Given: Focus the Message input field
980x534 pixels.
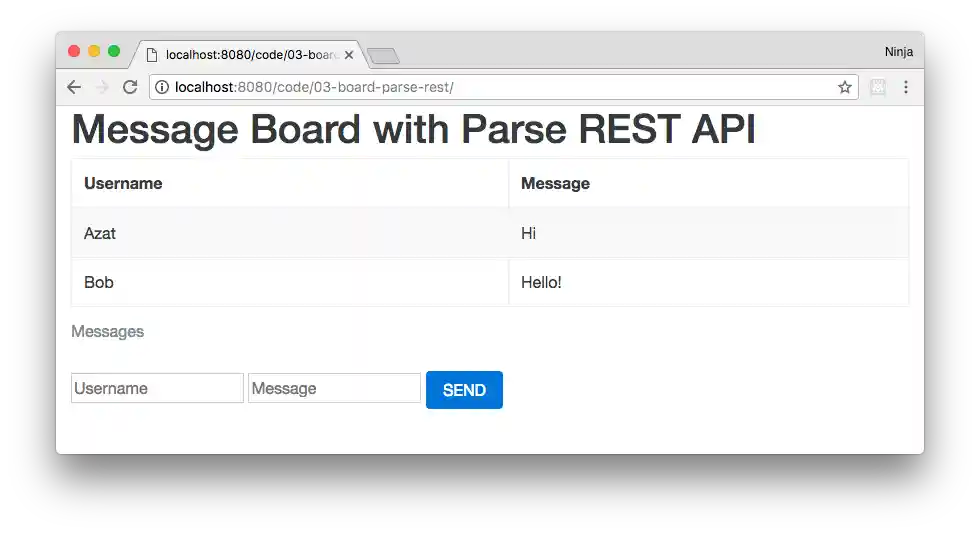Looking at the screenshot, I should [334, 388].
